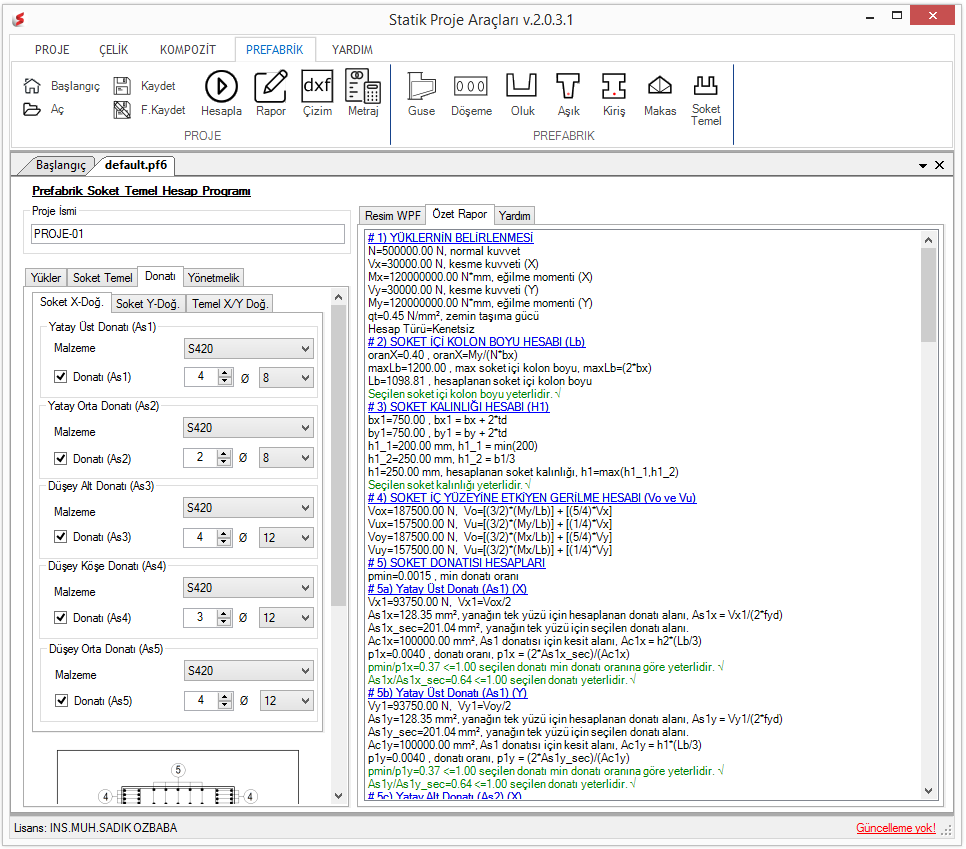Open the Metraj quantity tool
966x849 pixels.
point(363,93)
